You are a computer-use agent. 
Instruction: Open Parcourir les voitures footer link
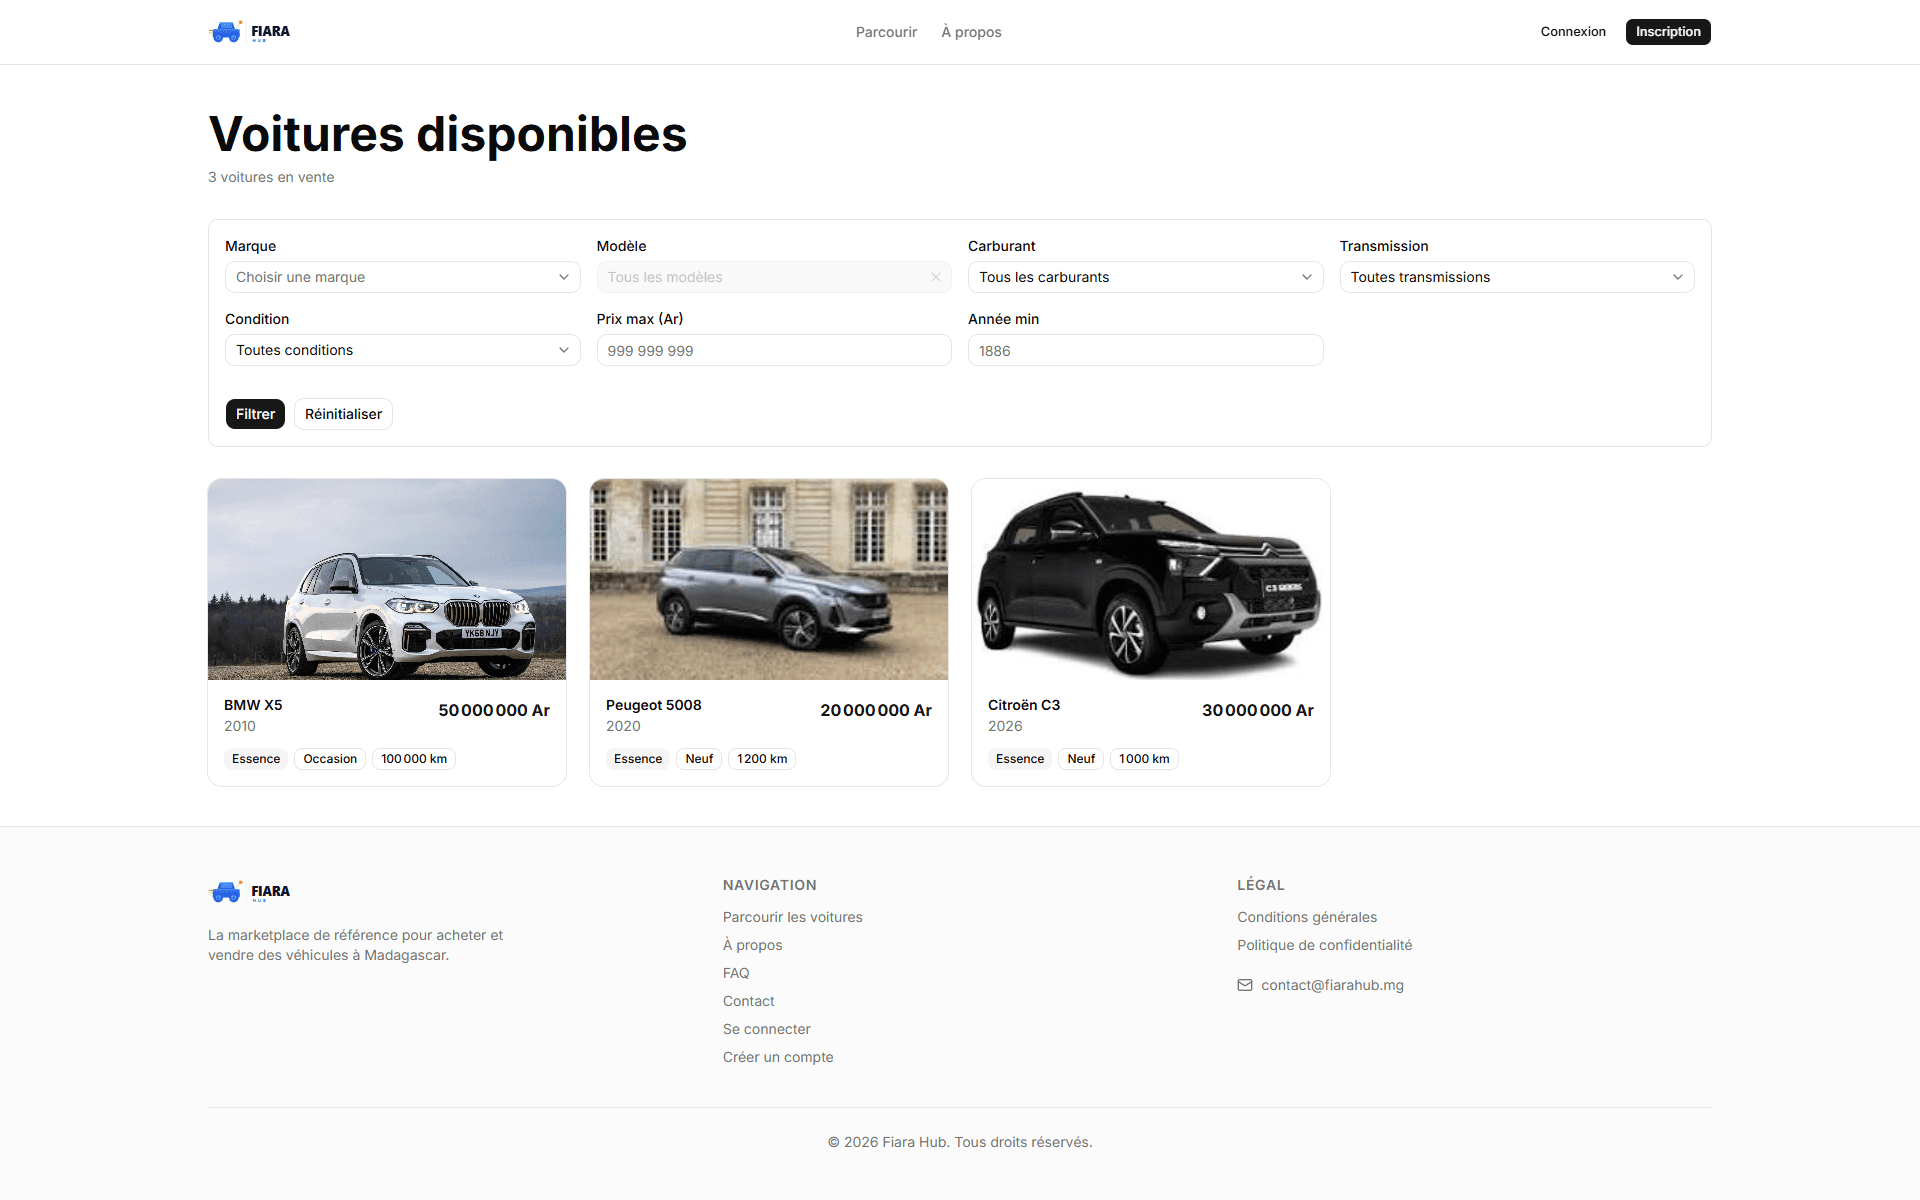pos(792,917)
